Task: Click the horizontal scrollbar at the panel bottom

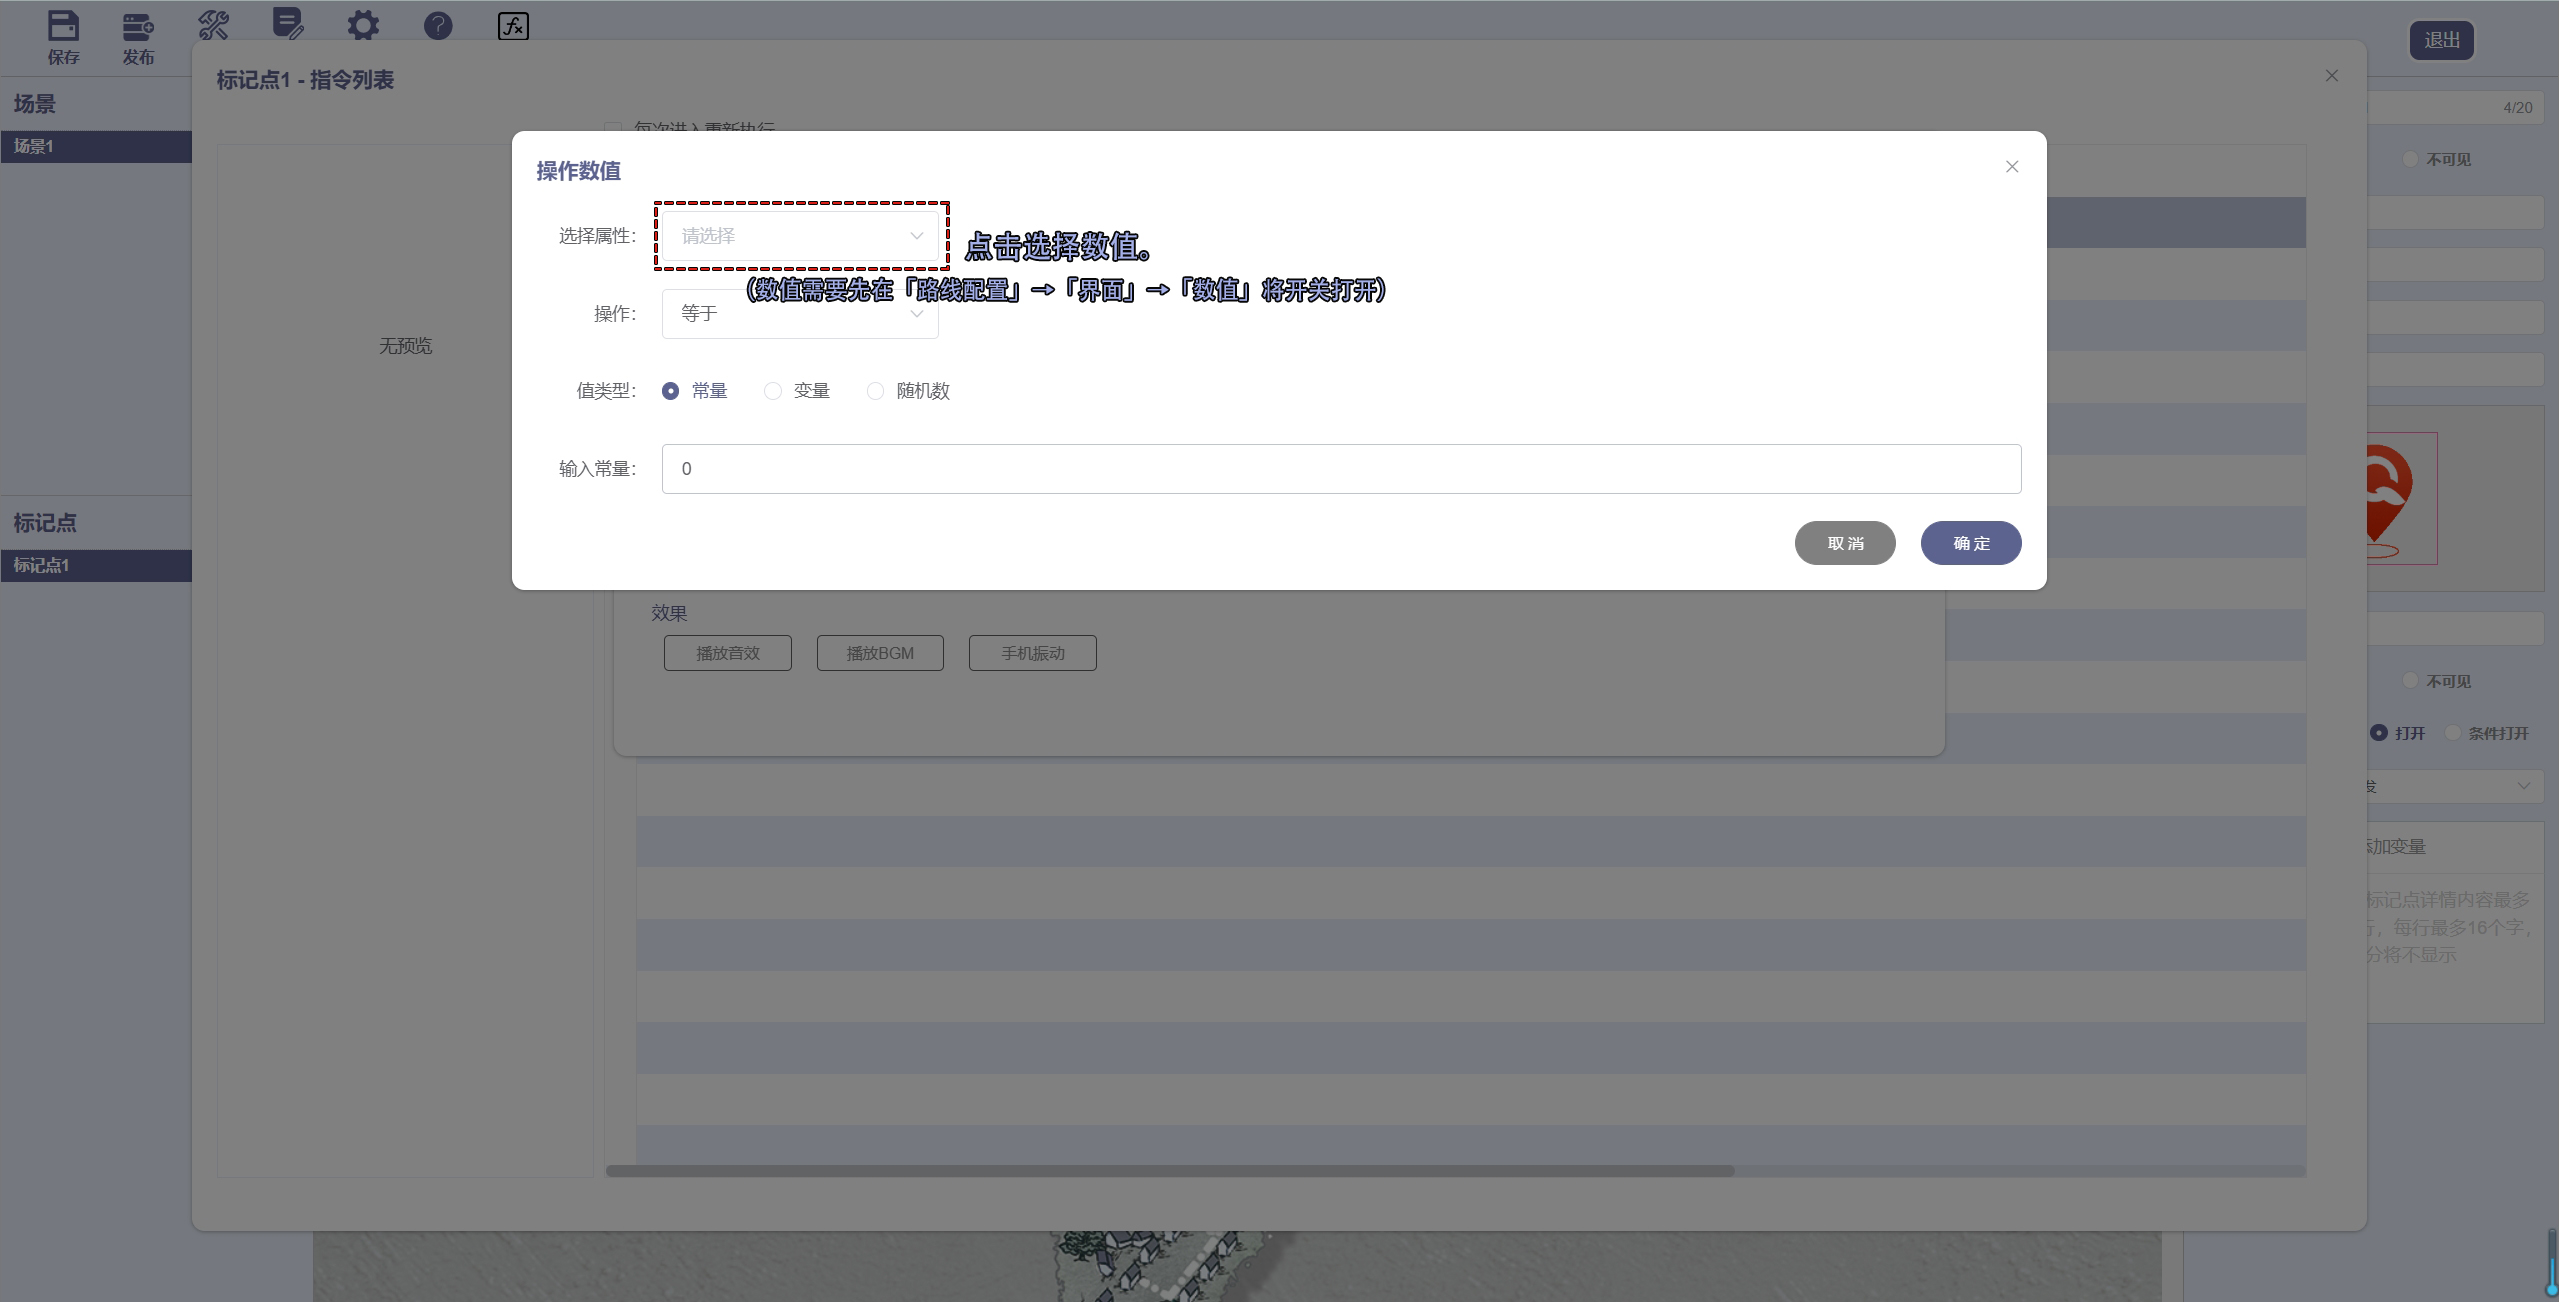Action: point(1170,1171)
